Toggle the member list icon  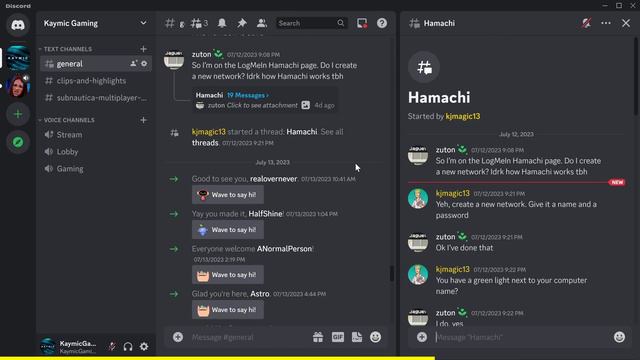point(262,23)
